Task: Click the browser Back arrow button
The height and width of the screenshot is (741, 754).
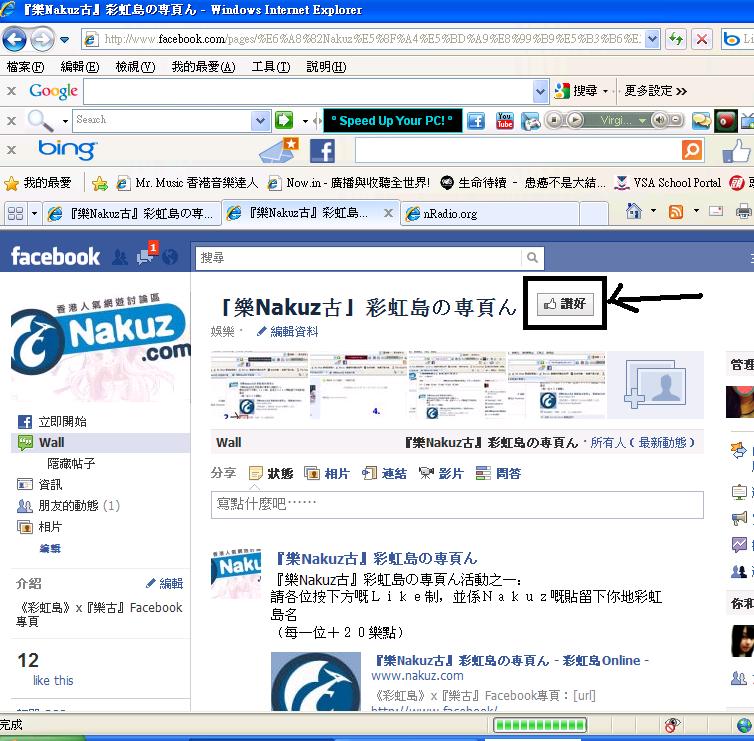Action: coord(14,39)
